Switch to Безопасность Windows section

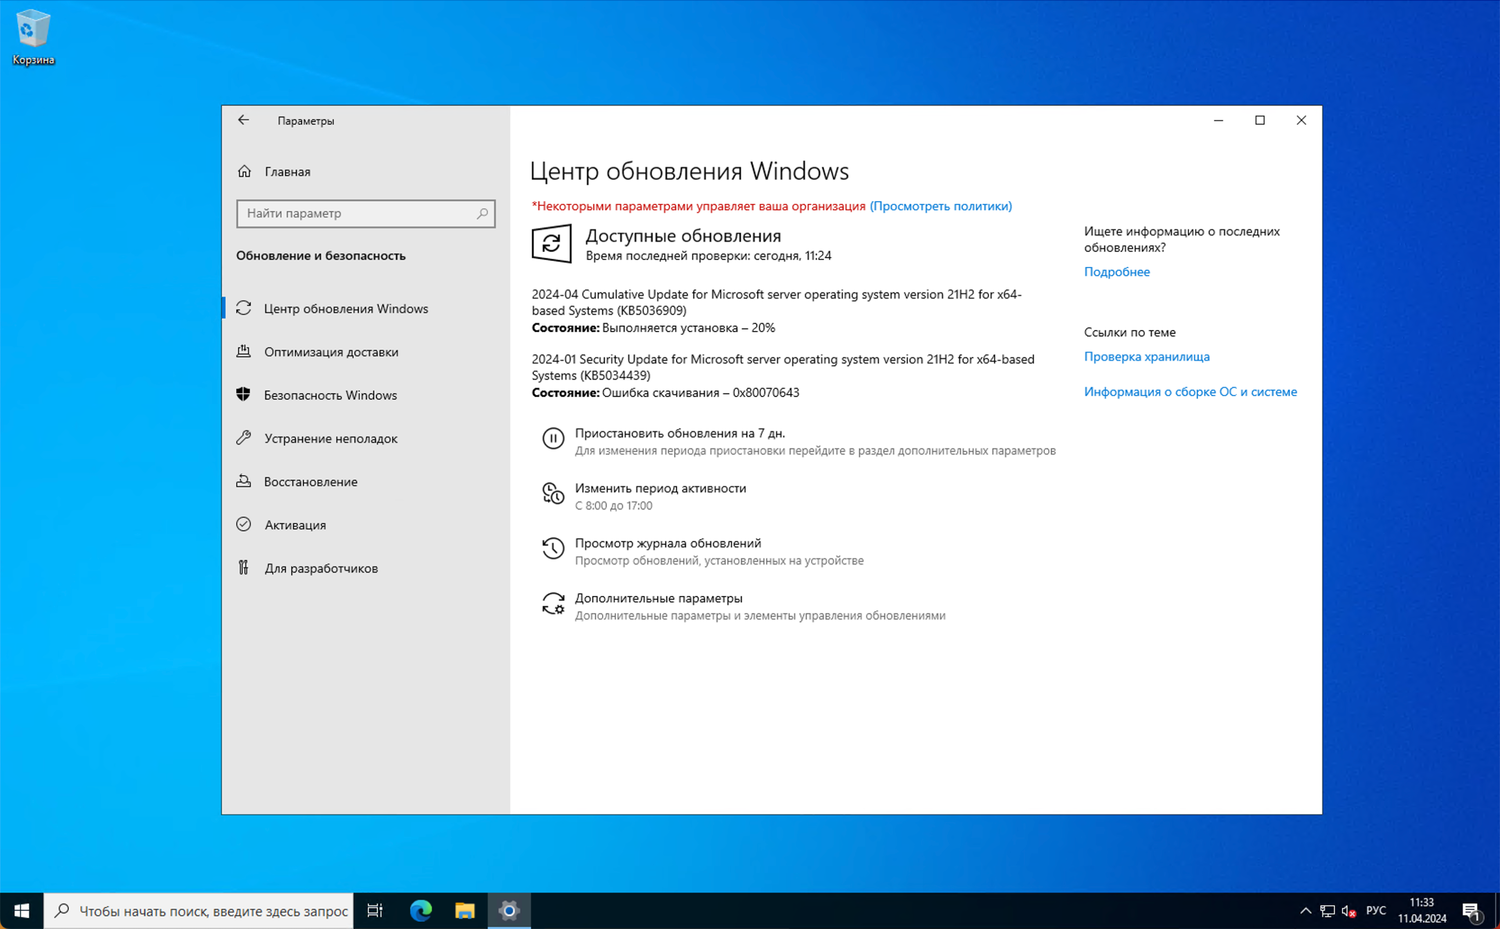tap(330, 395)
